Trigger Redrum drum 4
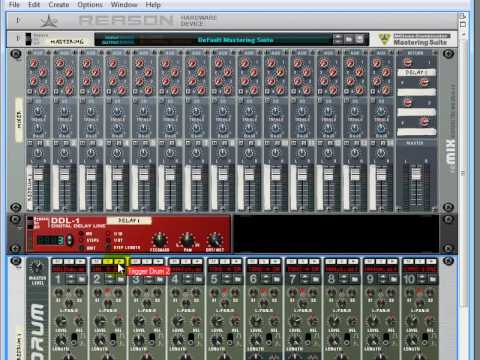480x360 pixels. point(197,261)
